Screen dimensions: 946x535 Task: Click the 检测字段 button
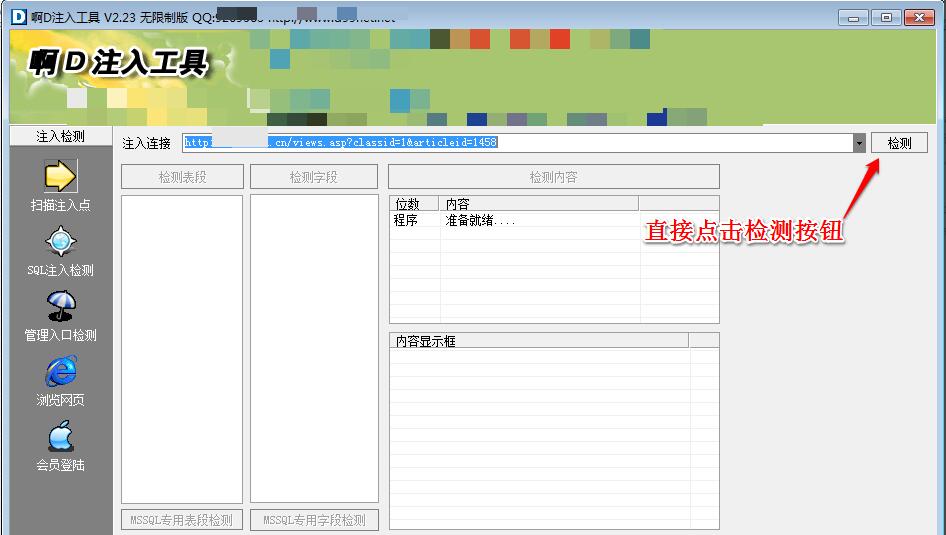point(314,177)
